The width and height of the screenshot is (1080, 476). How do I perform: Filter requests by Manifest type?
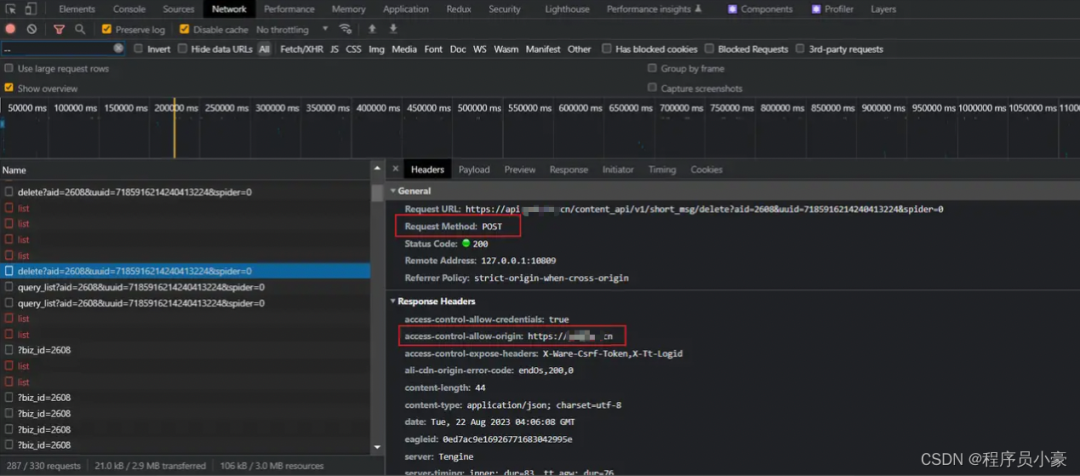(543, 49)
